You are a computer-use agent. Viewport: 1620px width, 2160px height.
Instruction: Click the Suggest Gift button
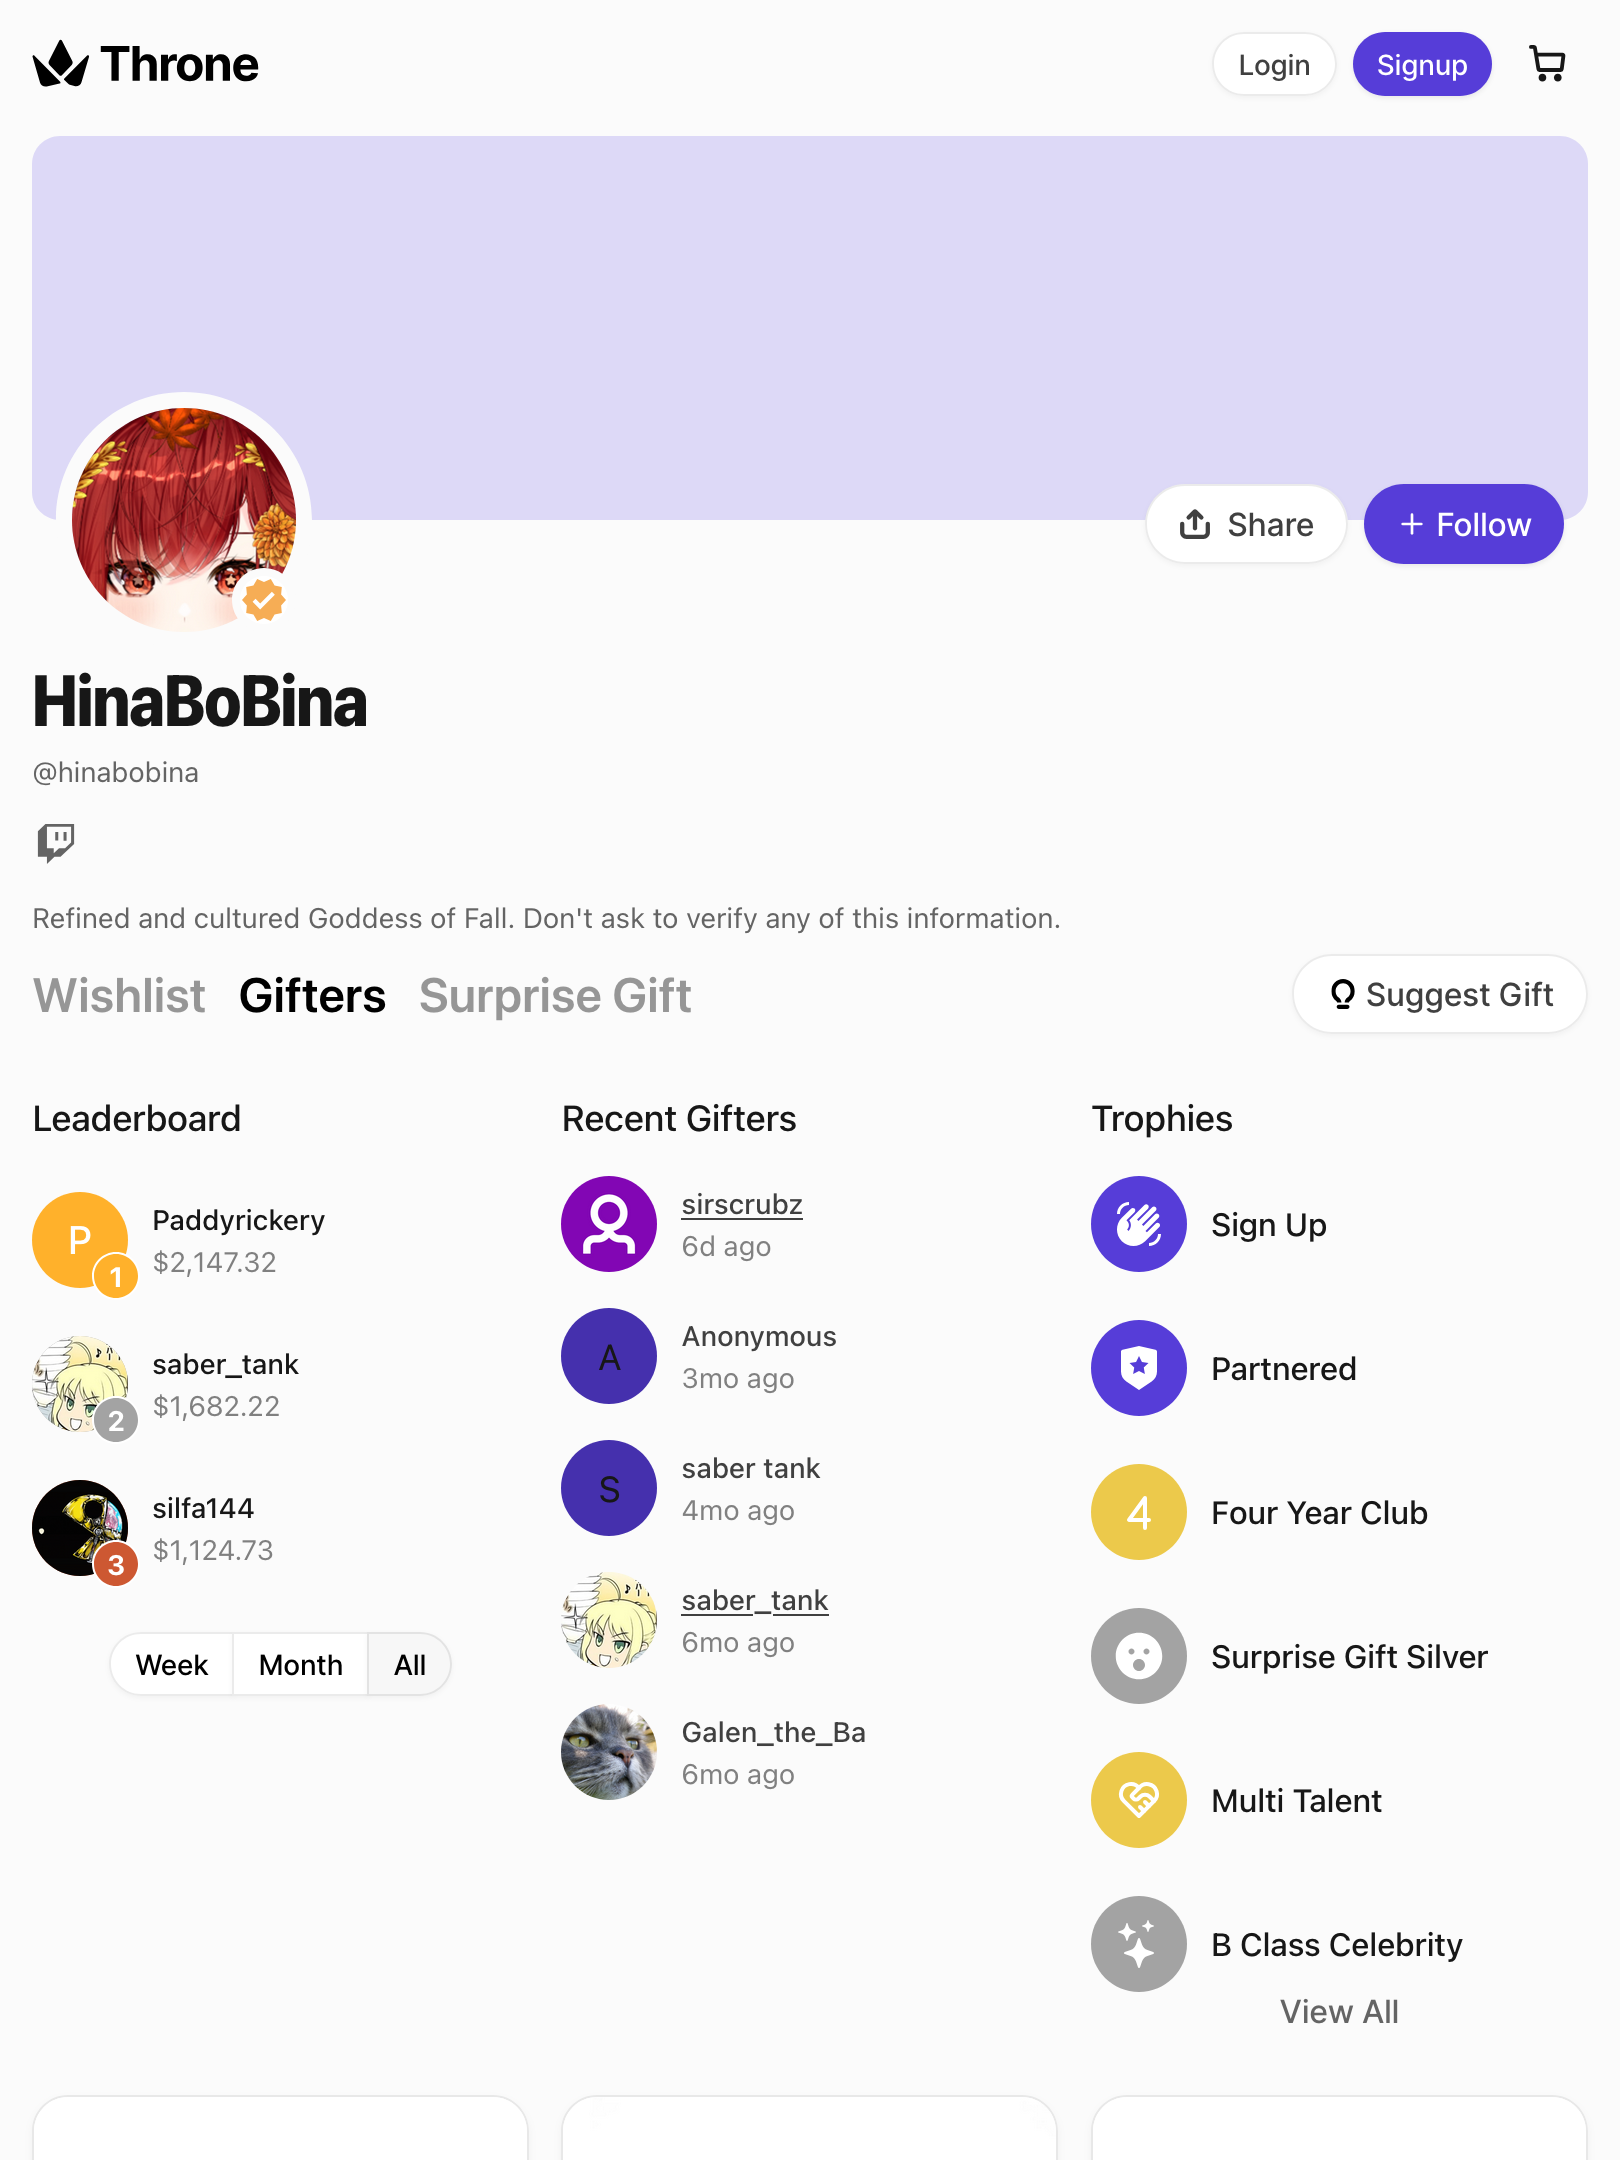coord(1440,994)
